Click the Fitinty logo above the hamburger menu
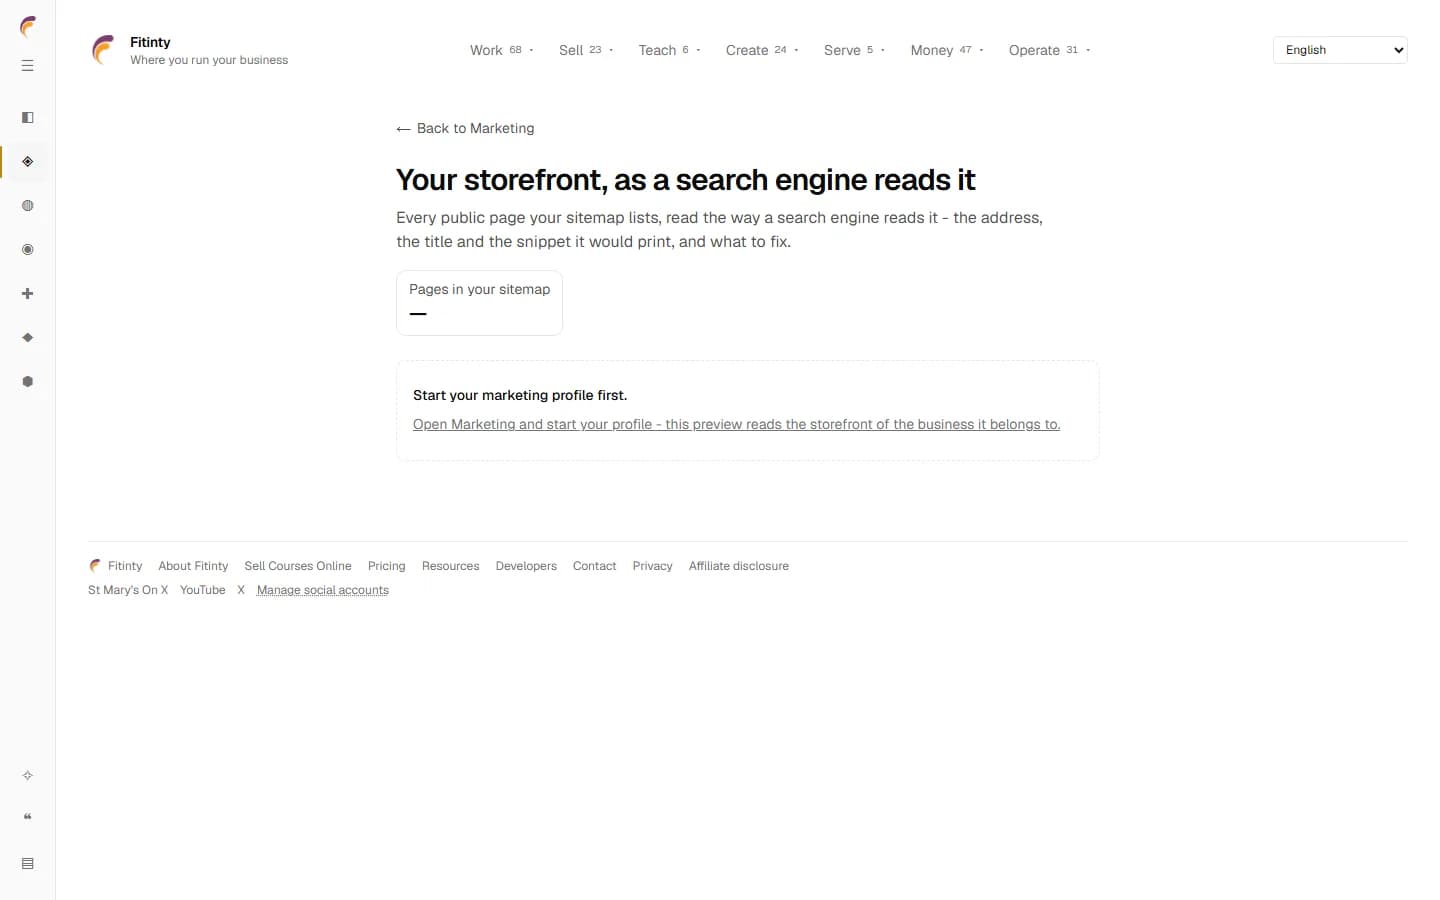 tap(28, 27)
